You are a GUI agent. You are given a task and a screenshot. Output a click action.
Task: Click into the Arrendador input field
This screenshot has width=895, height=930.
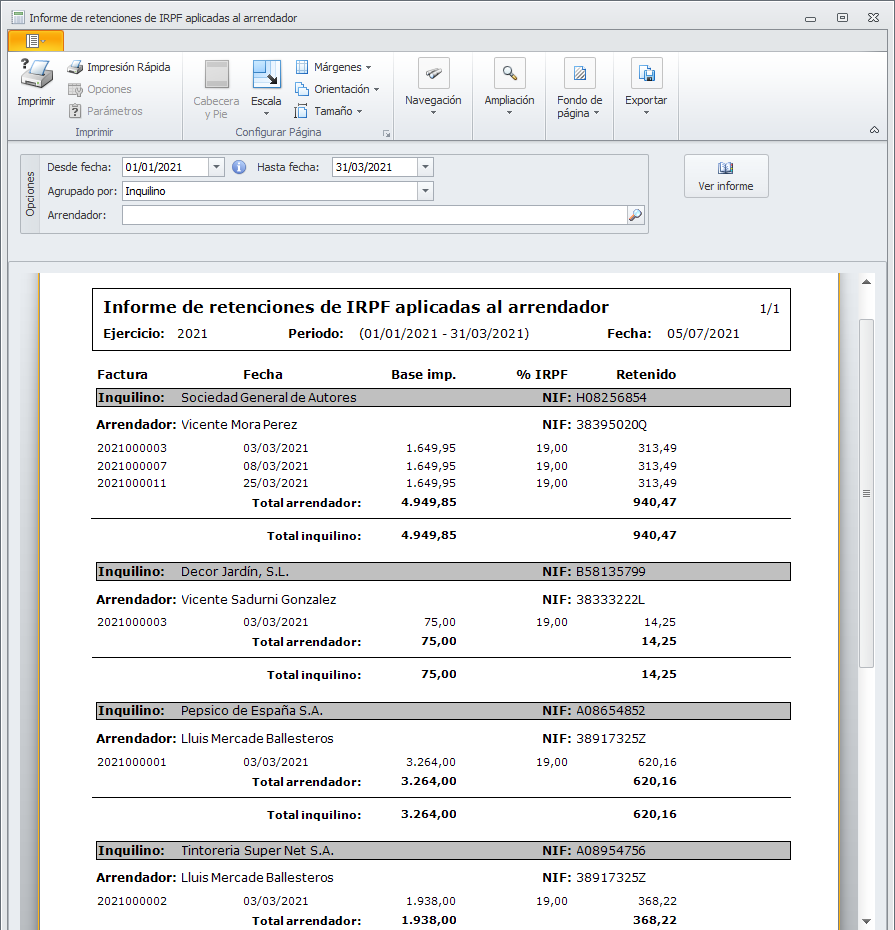click(373, 215)
